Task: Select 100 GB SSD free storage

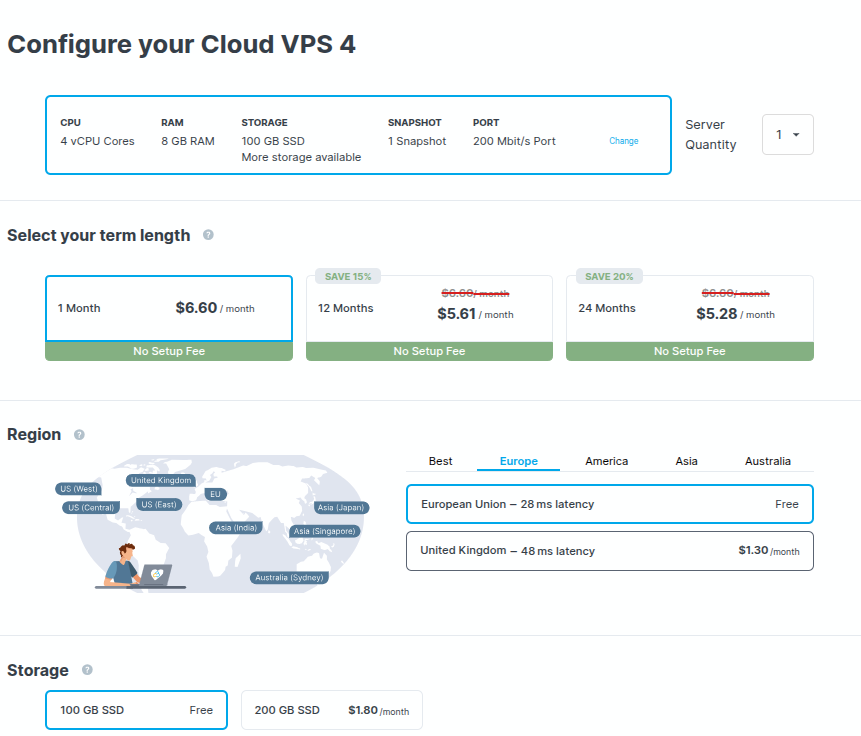Action: [136, 710]
